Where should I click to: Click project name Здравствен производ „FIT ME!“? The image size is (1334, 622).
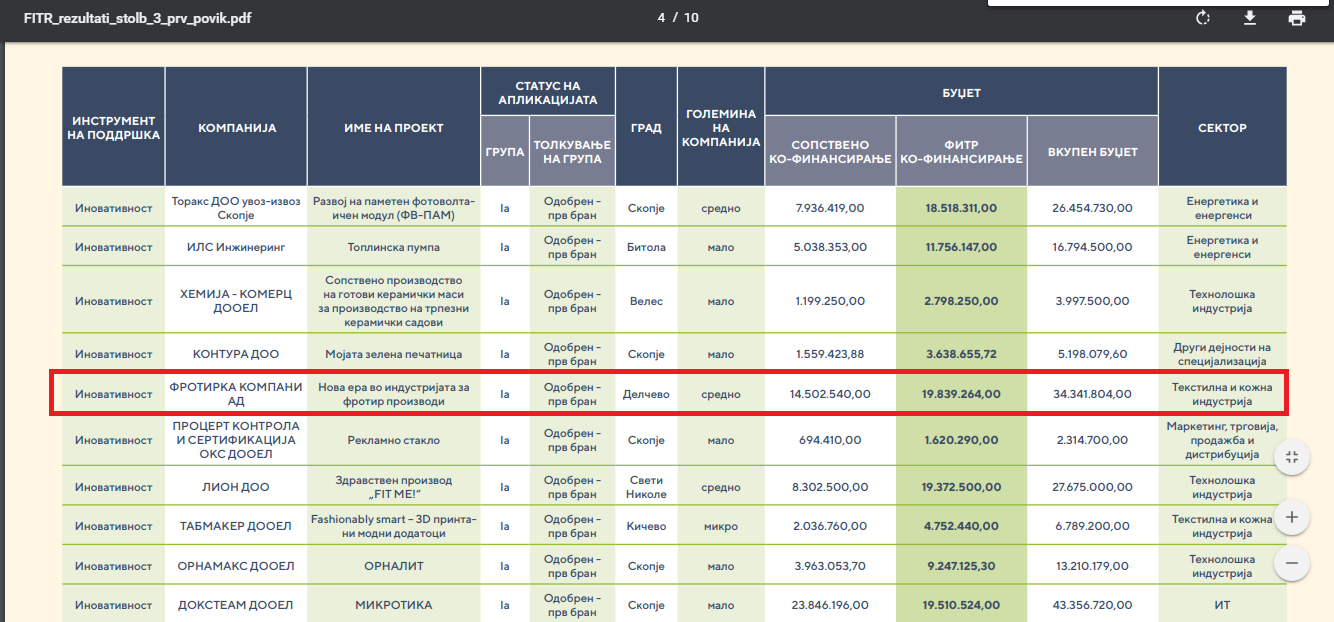point(394,487)
